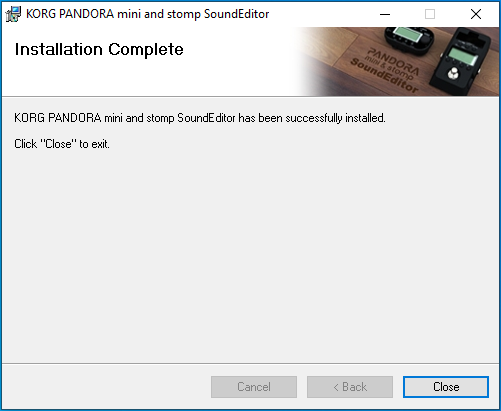Click the disabled Back button

click(x=350, y=387)
